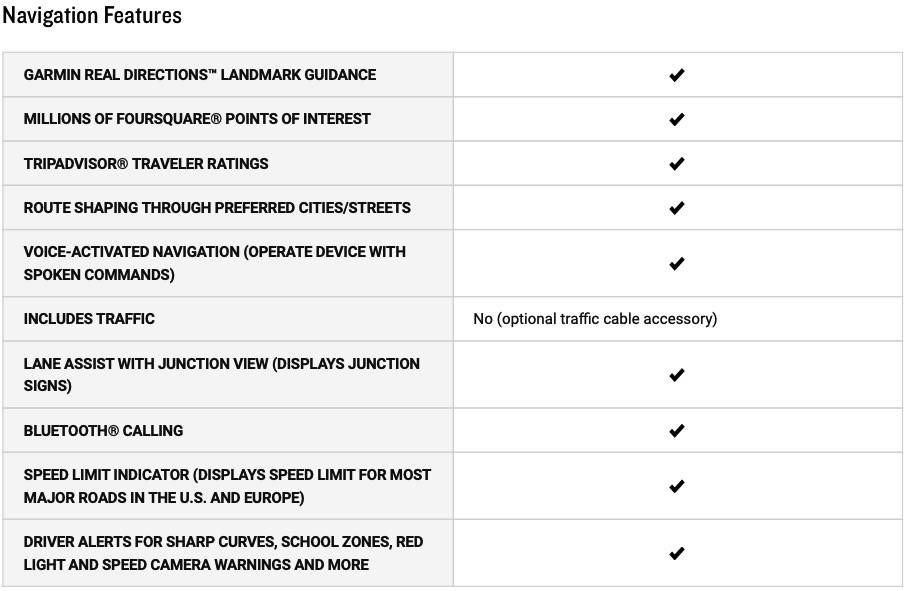
Task: Click the checkmark for Garmin Real Directions
Action: pyautogui.click(x=677, y=75)
